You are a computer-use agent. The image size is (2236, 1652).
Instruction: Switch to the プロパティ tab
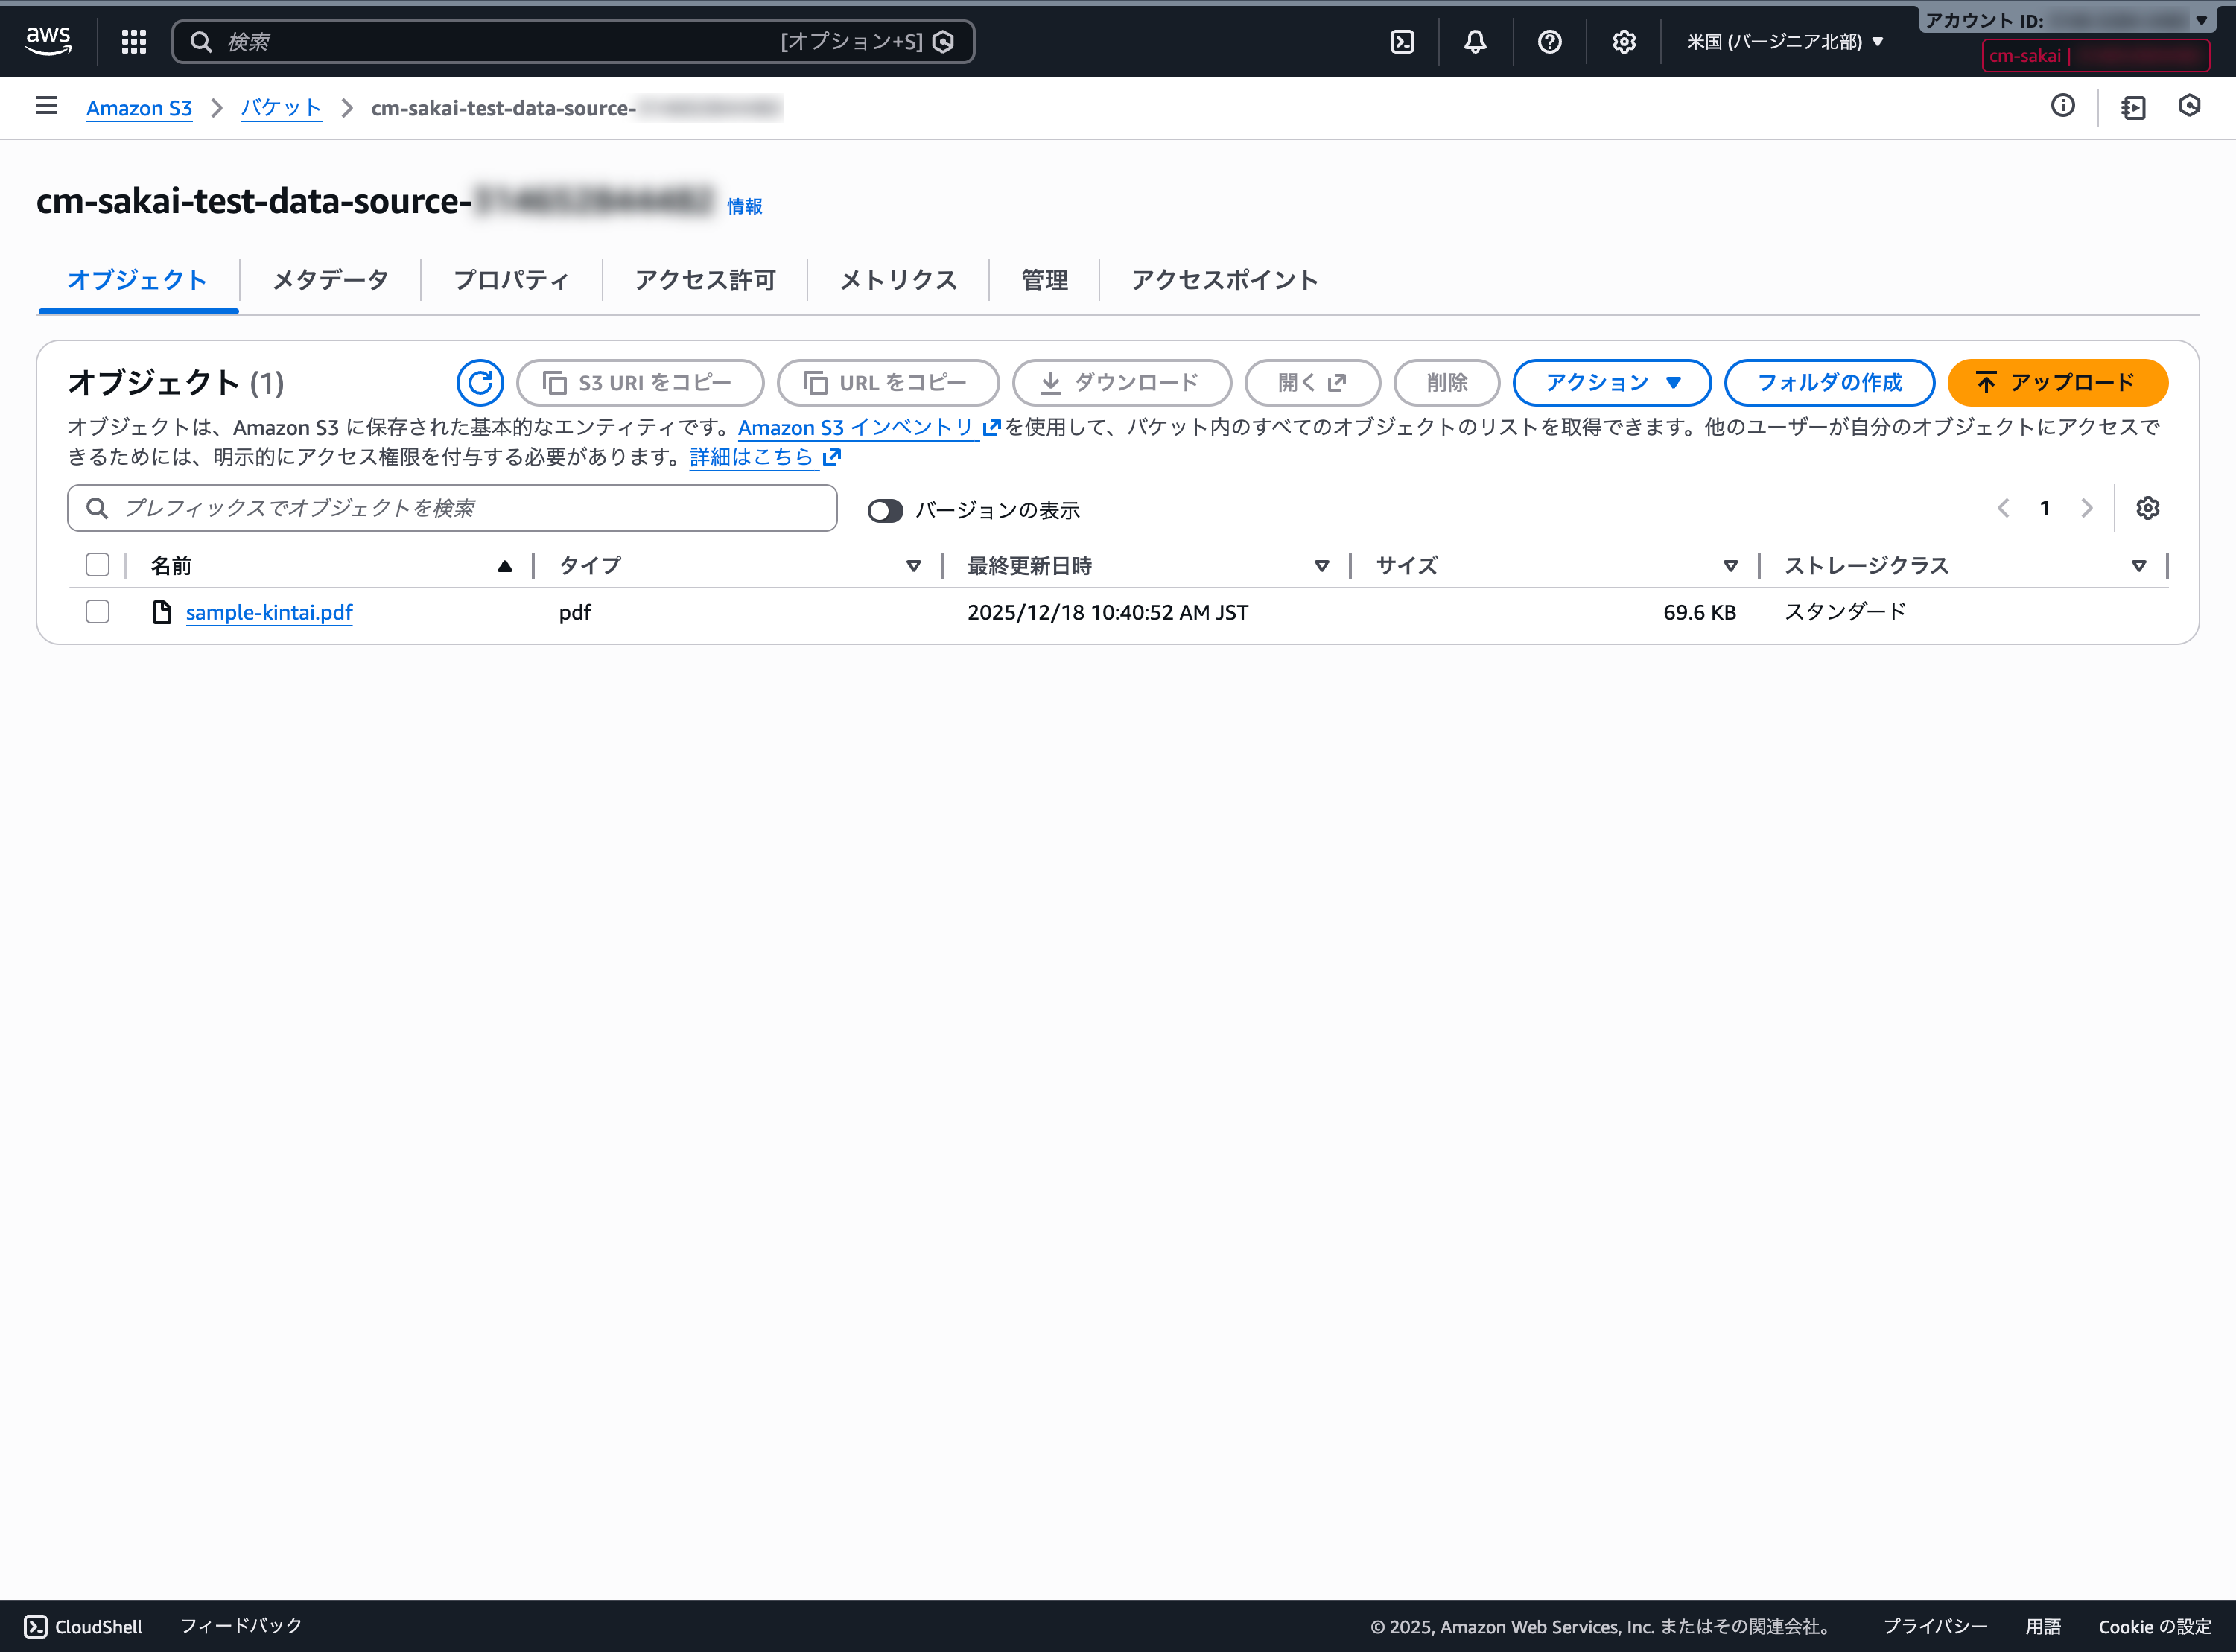point(511,279)
